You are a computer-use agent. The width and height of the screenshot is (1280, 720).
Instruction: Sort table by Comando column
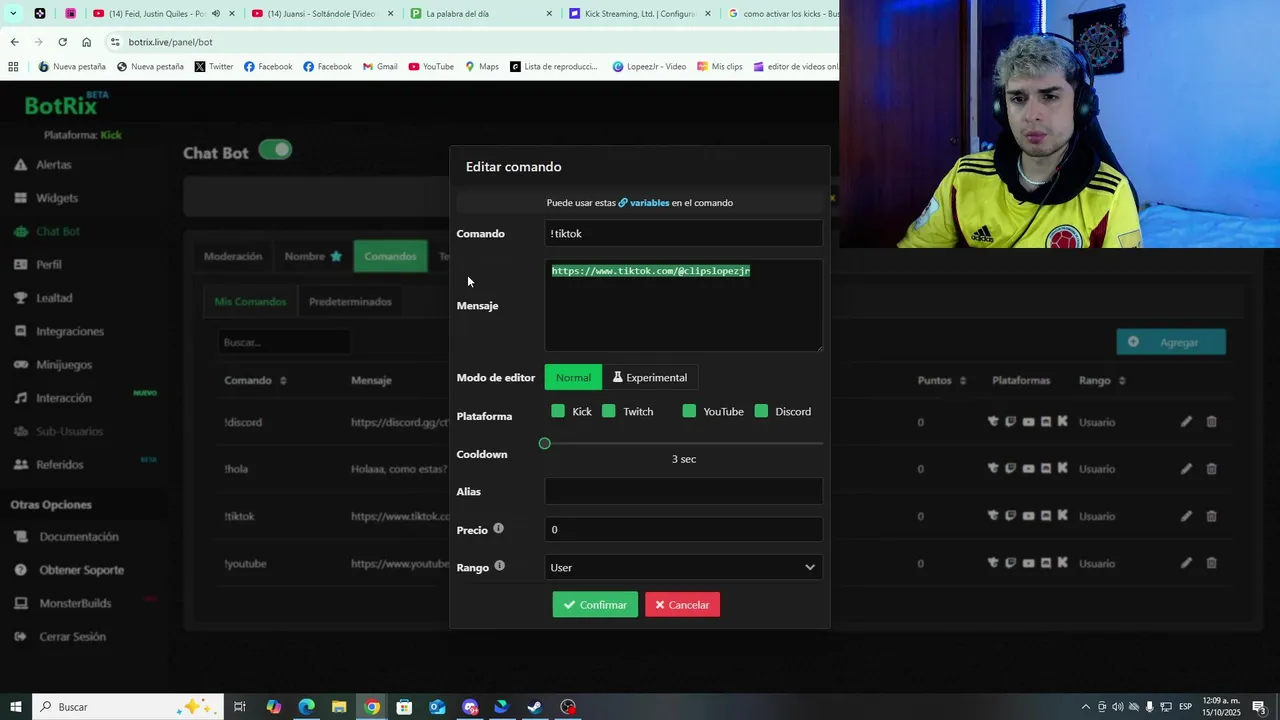(255, 380)
